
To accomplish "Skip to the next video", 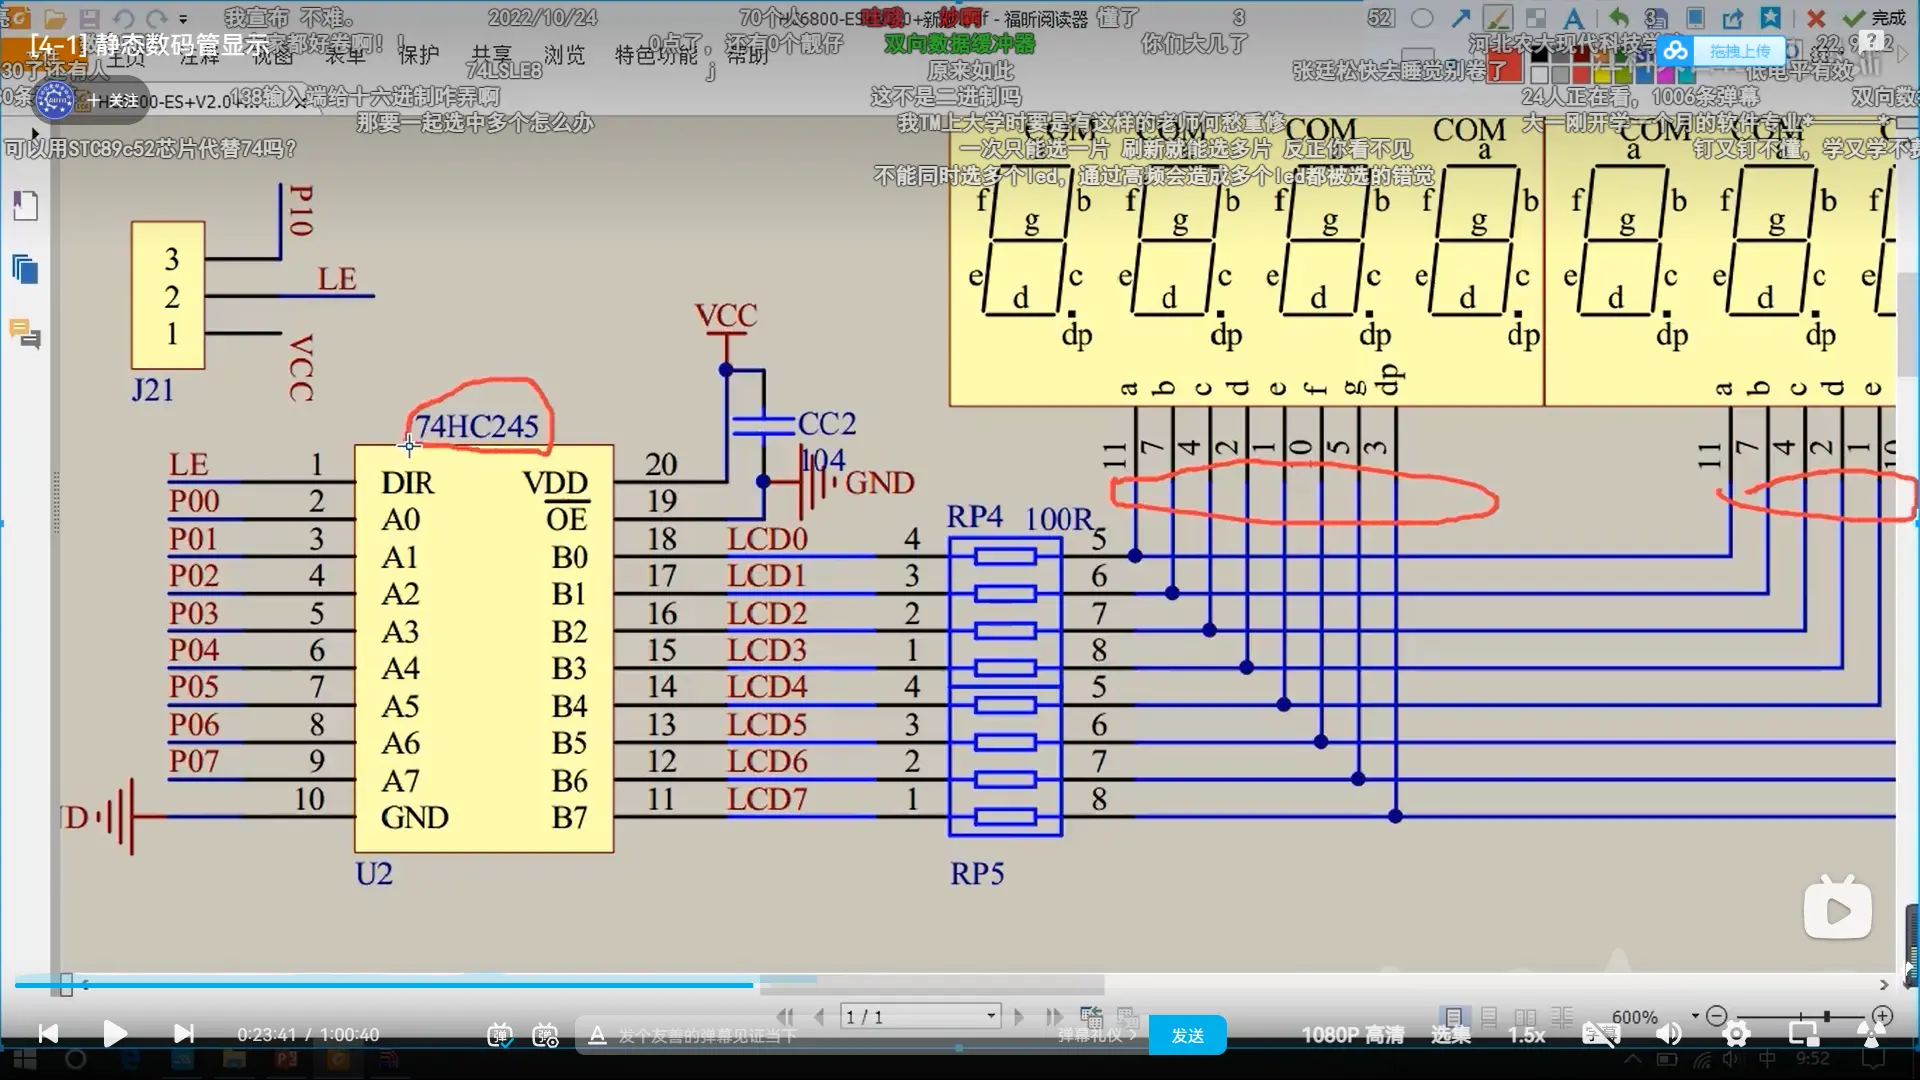I will tap(183, 1034).
